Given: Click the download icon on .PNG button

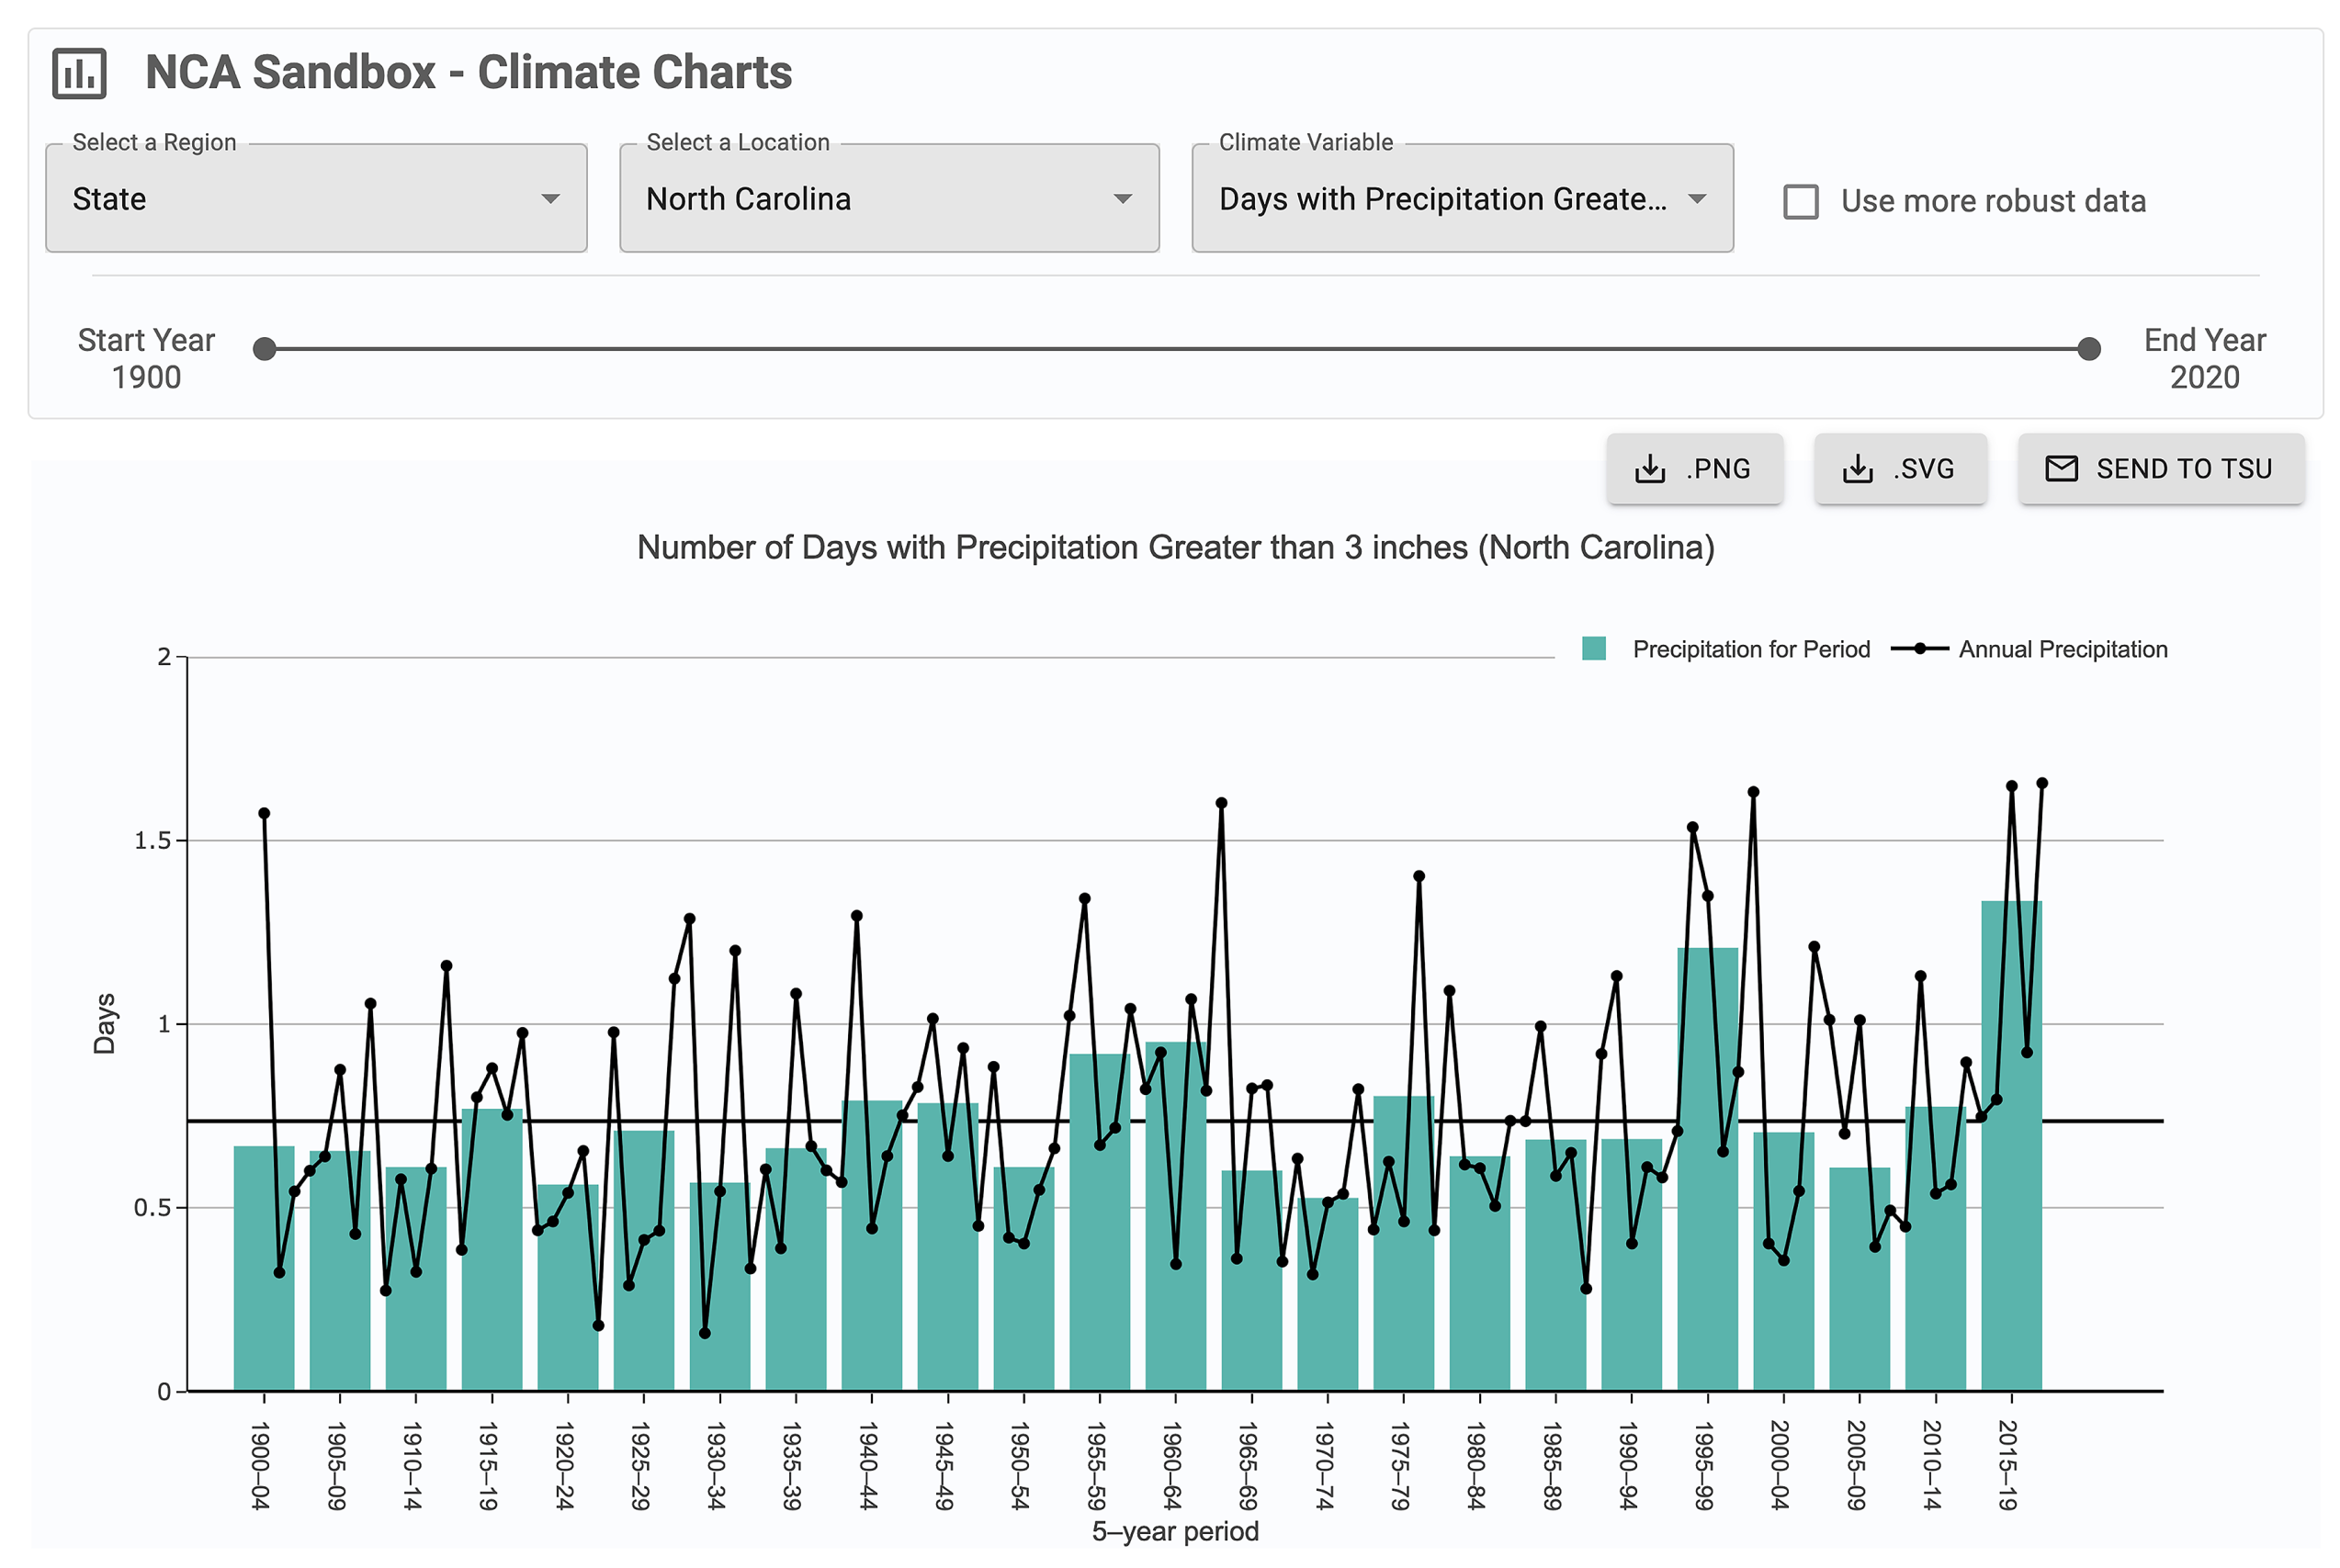Looking at the screenshot, I should 1649,468.
